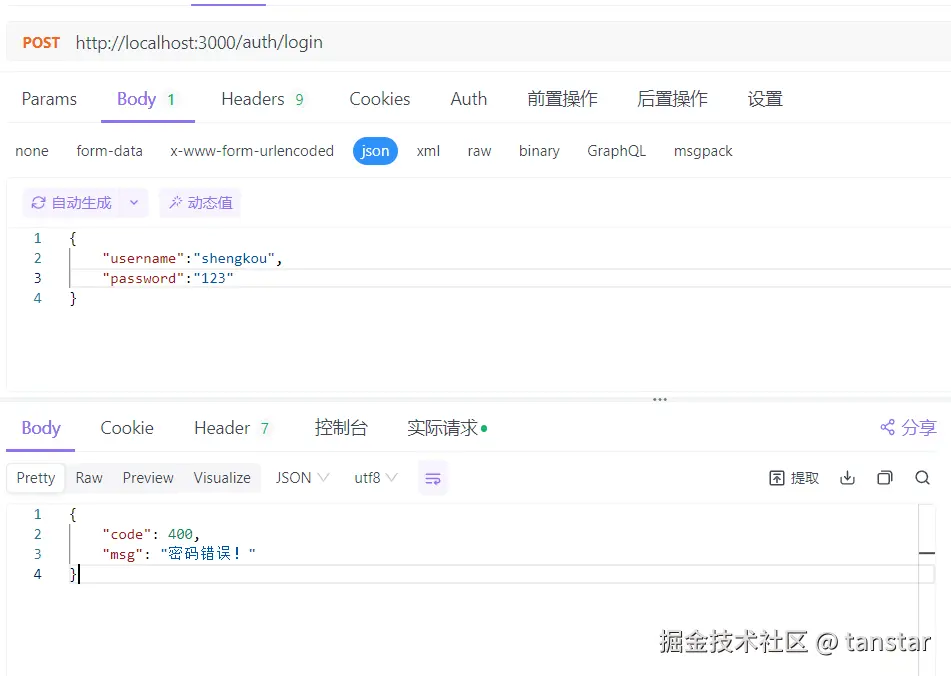Open the 后置操作 tab
Image resolution: width=951 pixels, height=676 pixels.
tap(672, 99)
